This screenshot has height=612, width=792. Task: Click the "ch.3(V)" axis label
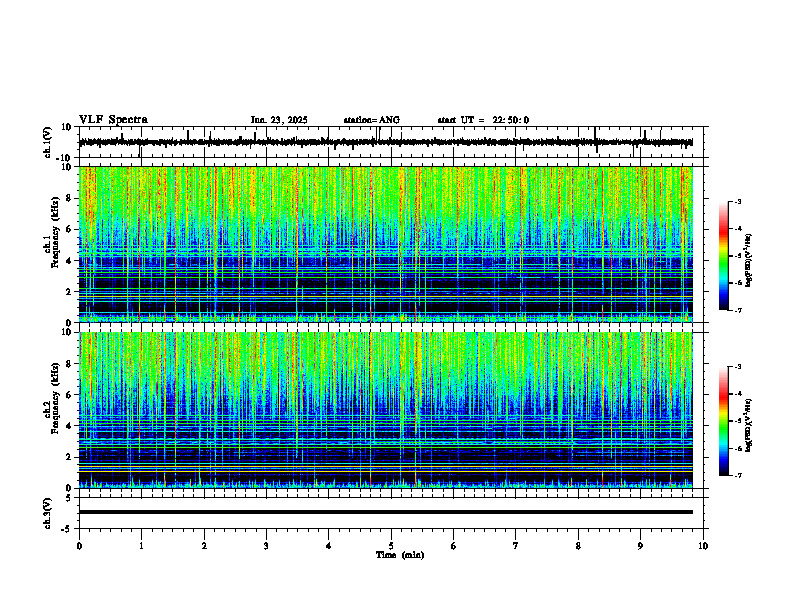[x=47, y=513]
